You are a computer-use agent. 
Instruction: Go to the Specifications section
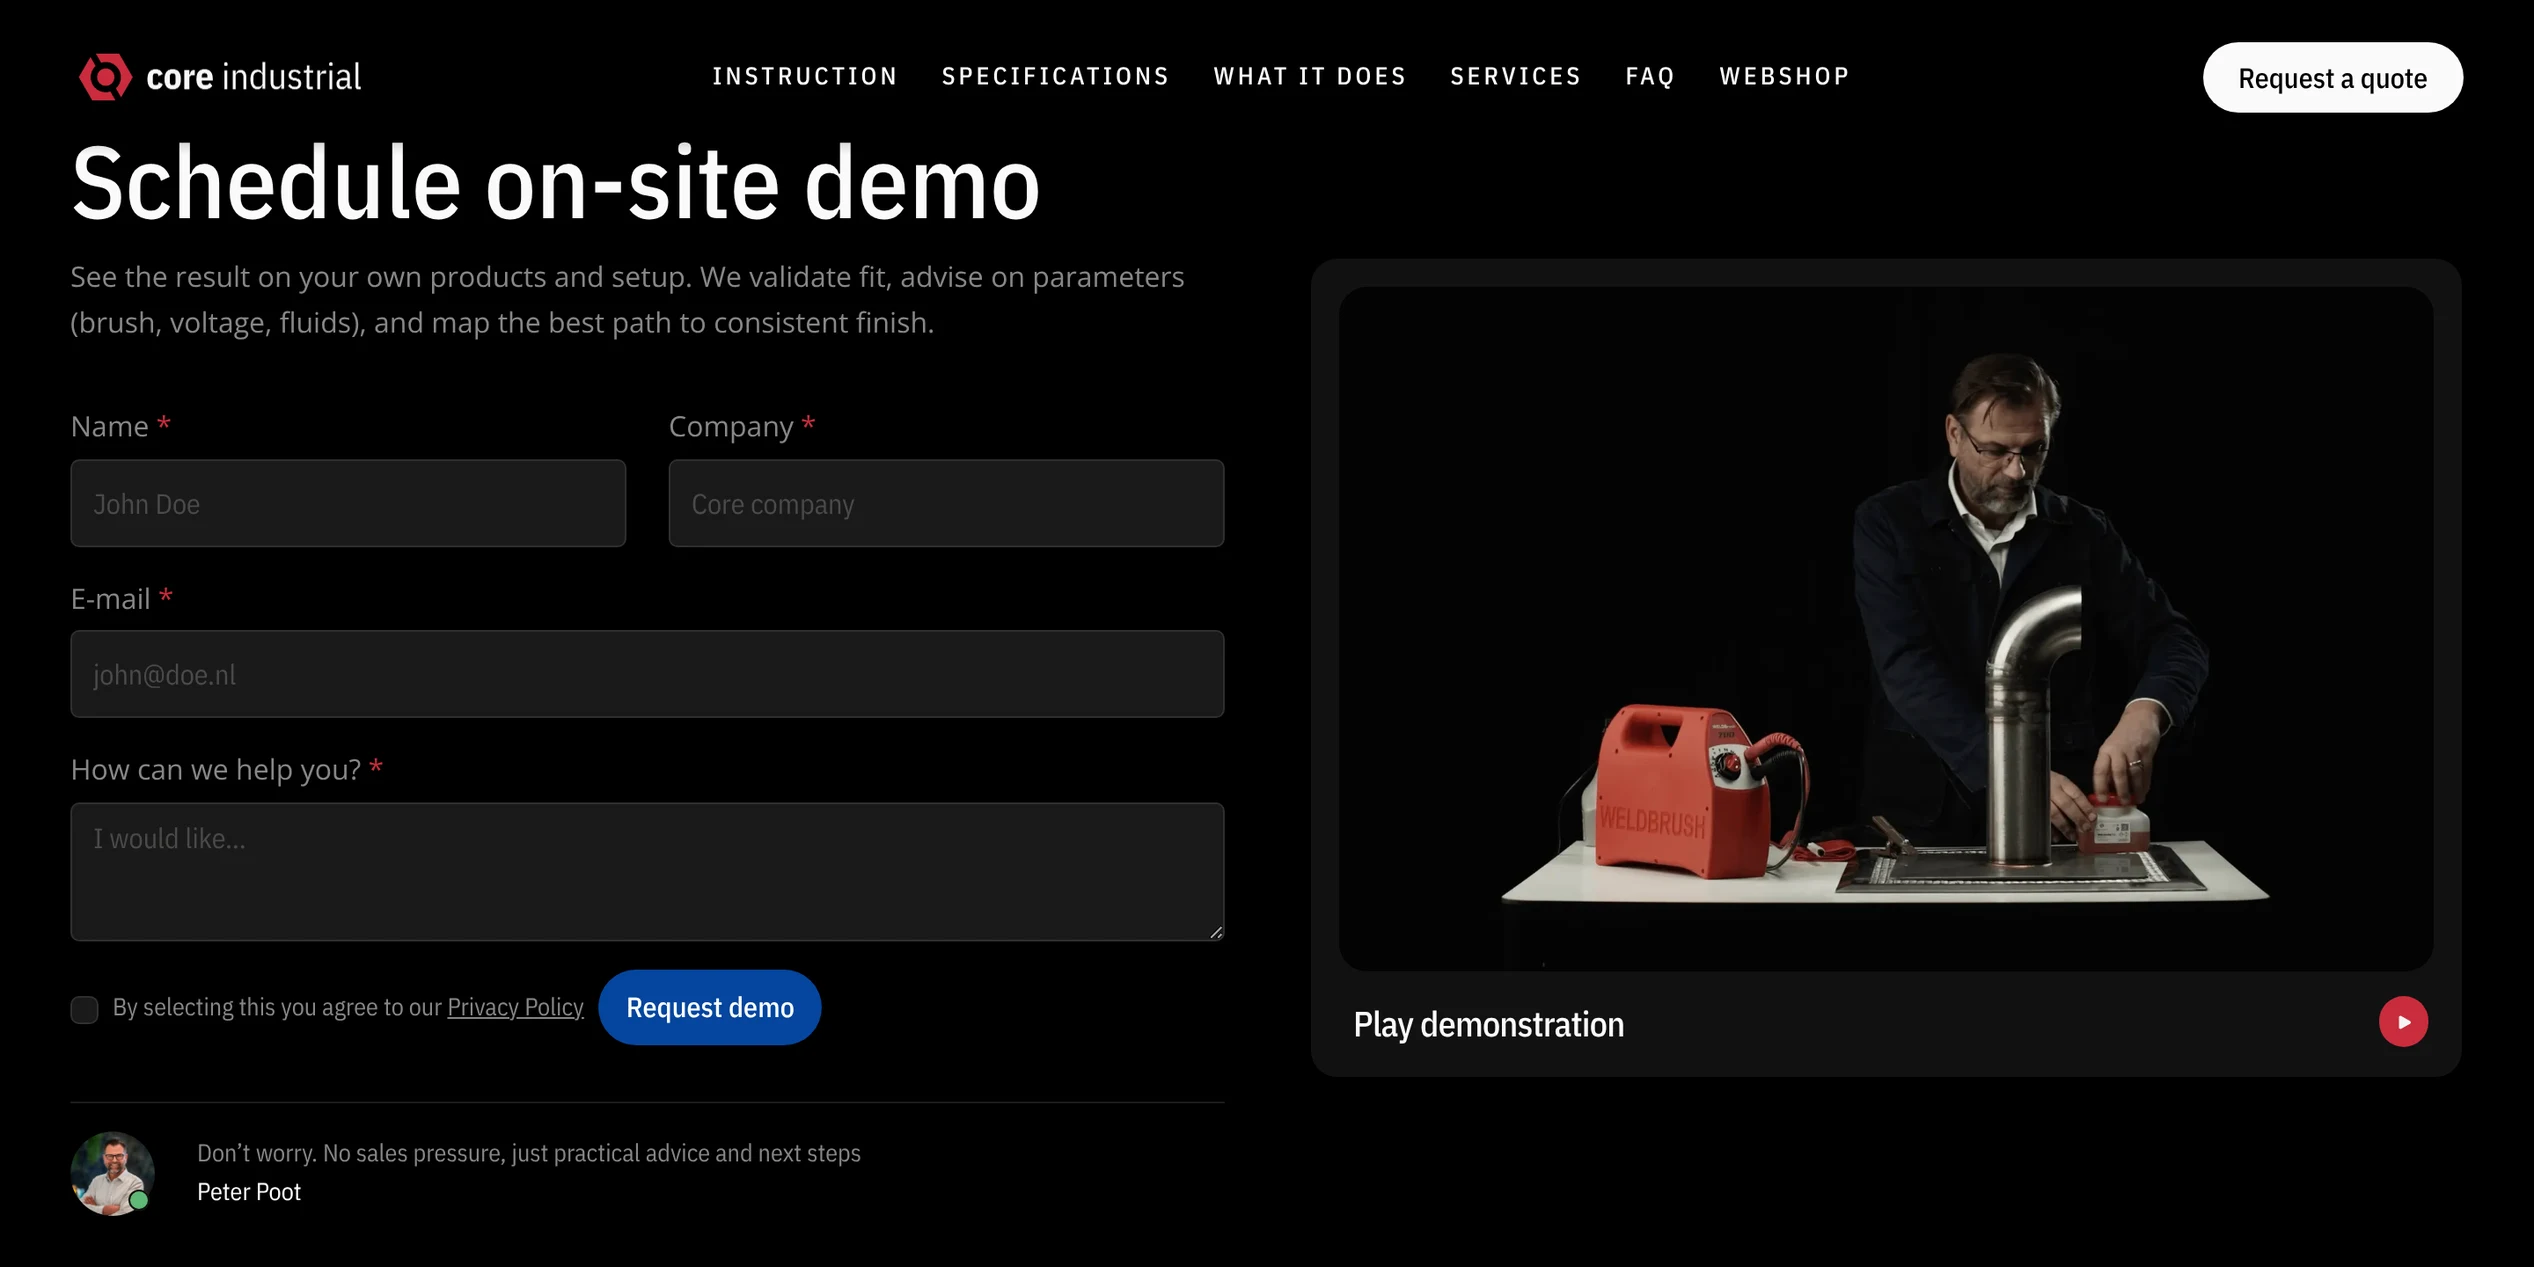1056,76
